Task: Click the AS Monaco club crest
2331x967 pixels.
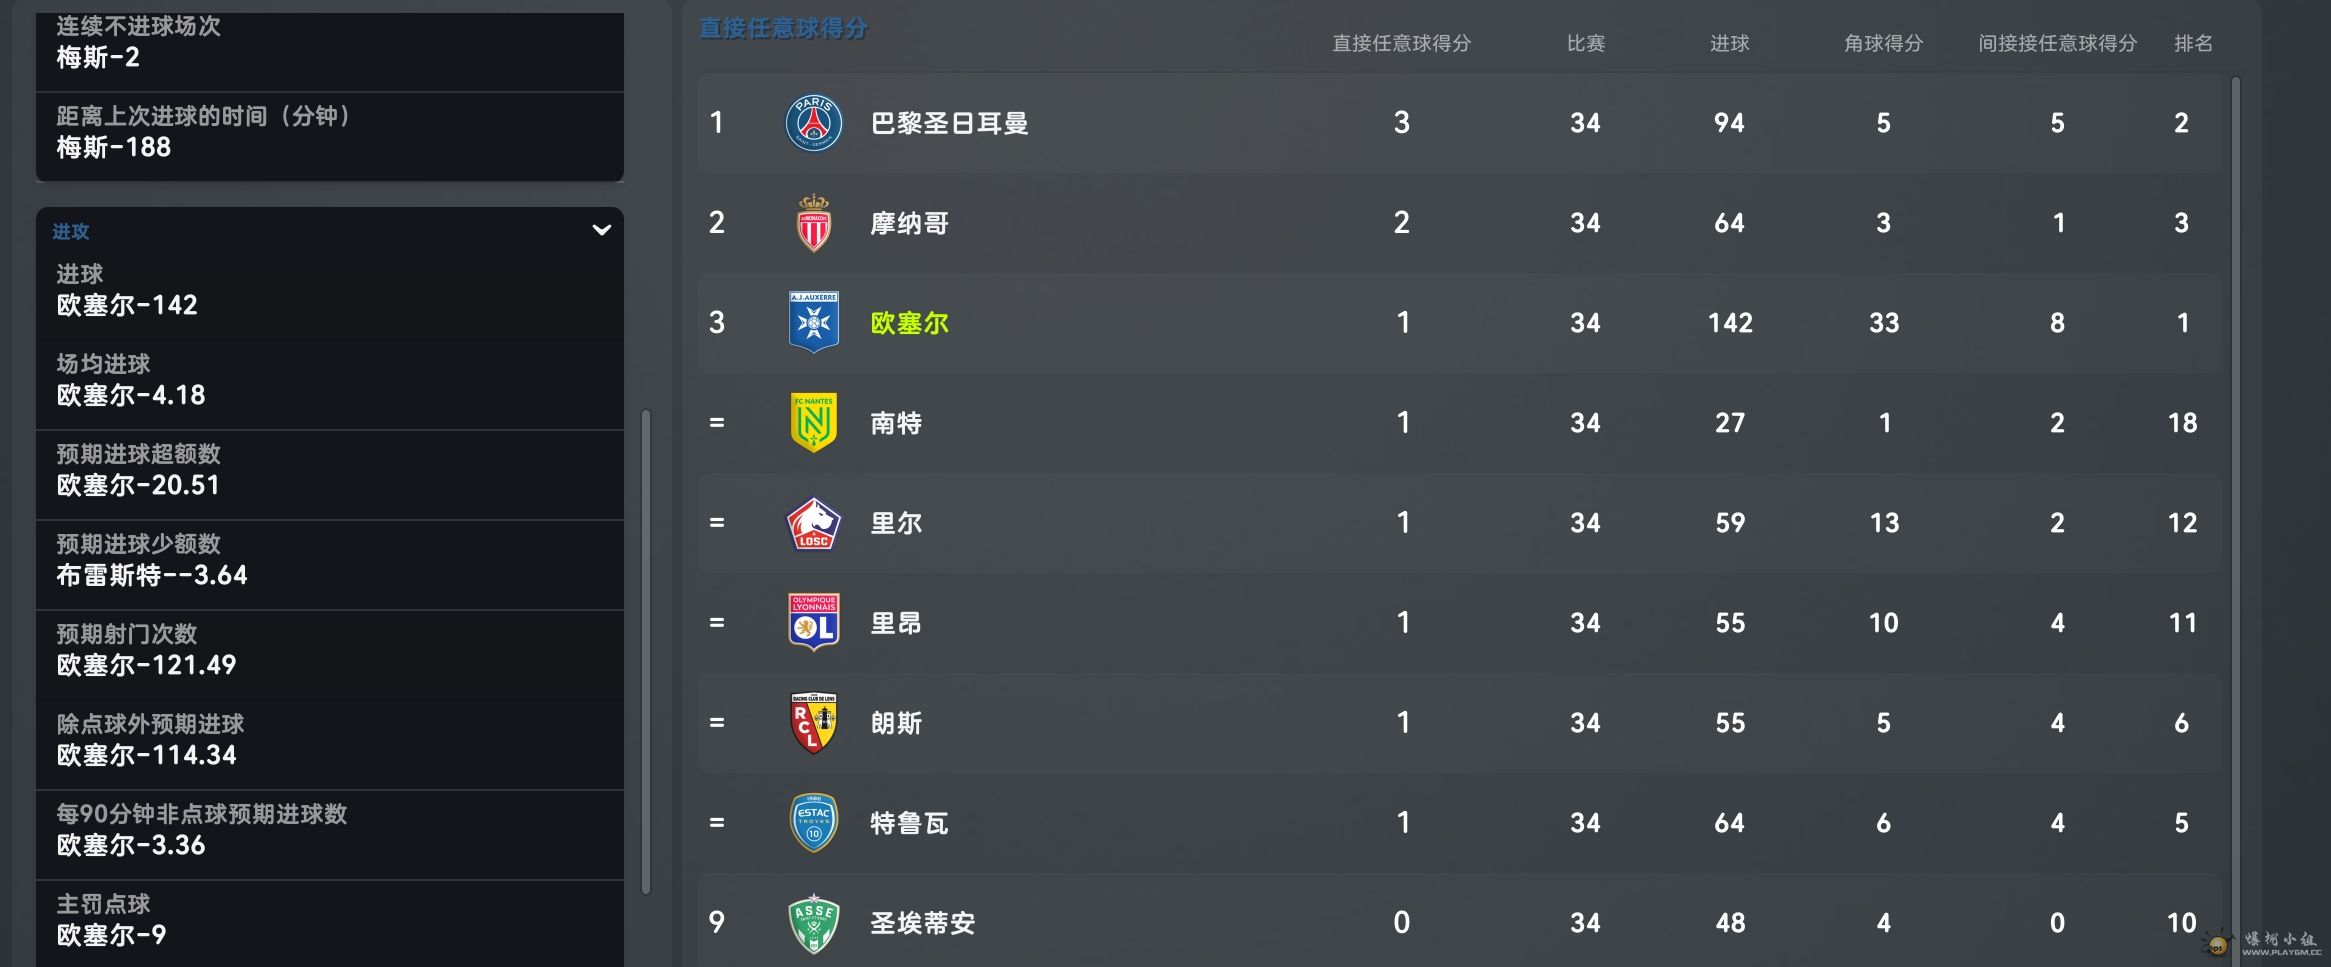Action: click(814, 223)
